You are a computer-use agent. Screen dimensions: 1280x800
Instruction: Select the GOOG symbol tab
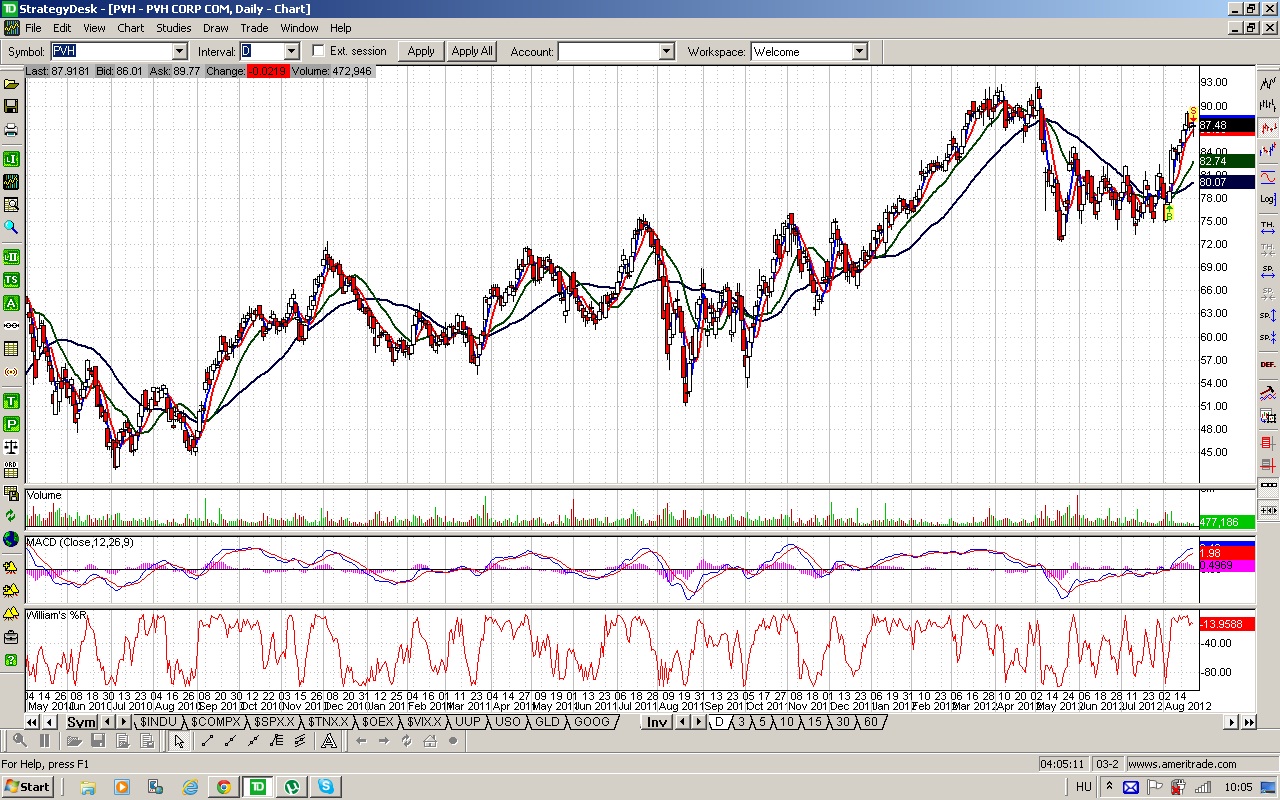[x=592, y=722]
